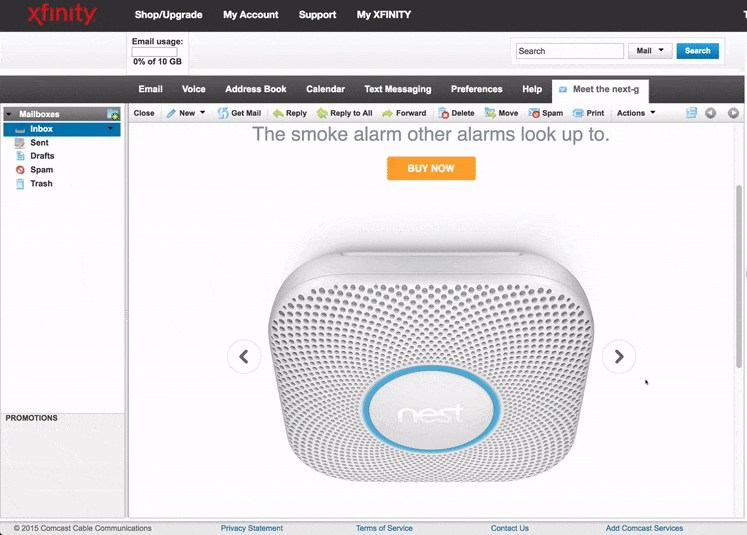The width and height of the screenshot is (747, 535).
Task: Click the Xfinity logo
Action: pos(62,14)
